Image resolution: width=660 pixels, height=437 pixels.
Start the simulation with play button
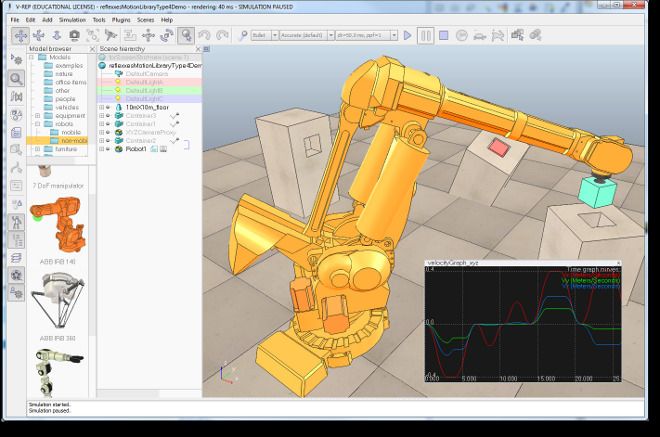(x=407, y=35)
